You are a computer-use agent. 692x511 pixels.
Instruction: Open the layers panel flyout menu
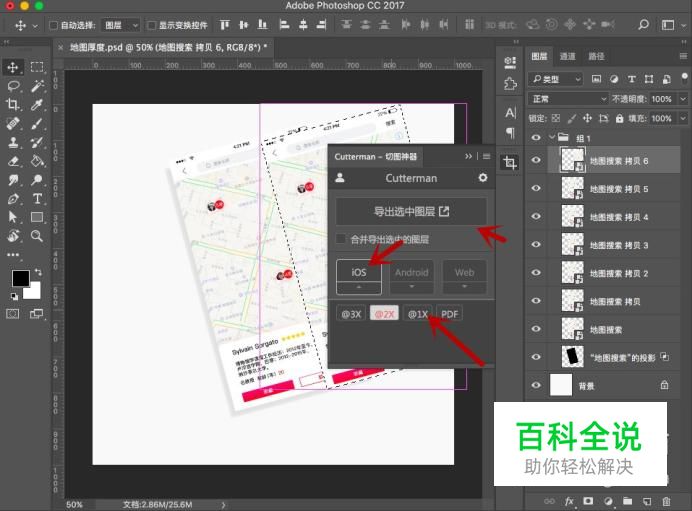pyautogui.click(x=684, y=56)
